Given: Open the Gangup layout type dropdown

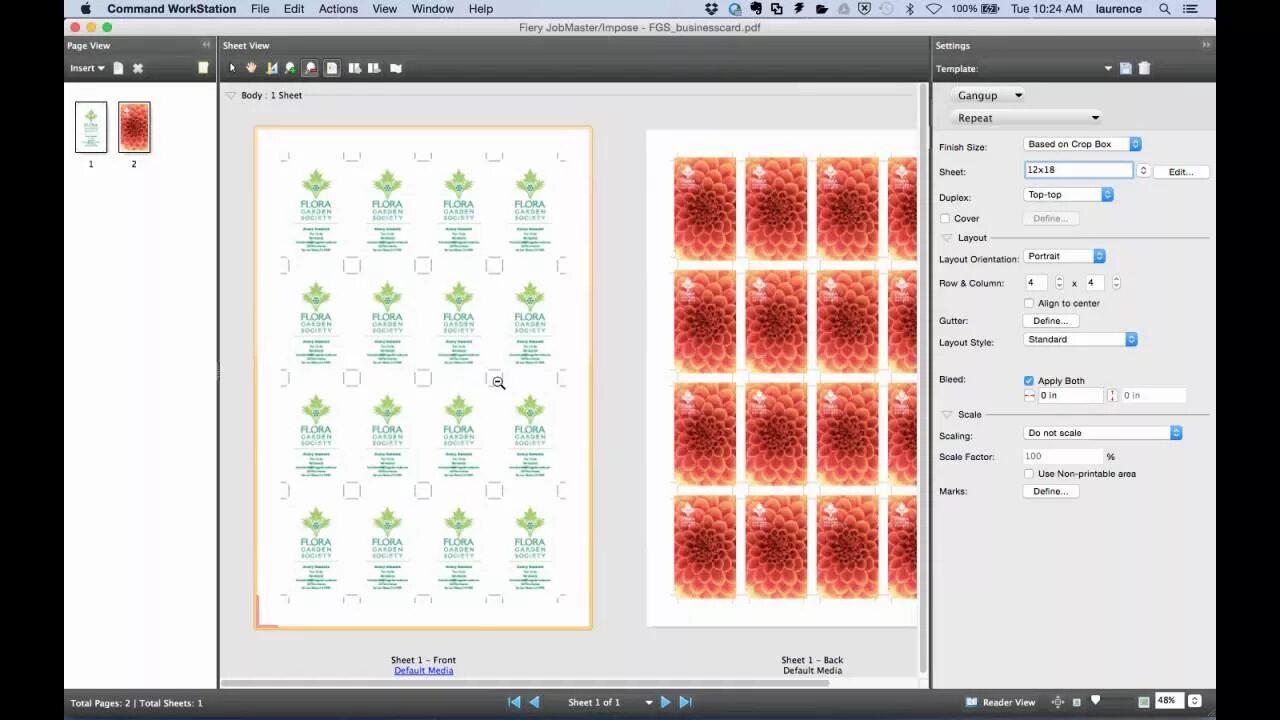Looking at the screenshot, I should point(990,95).
